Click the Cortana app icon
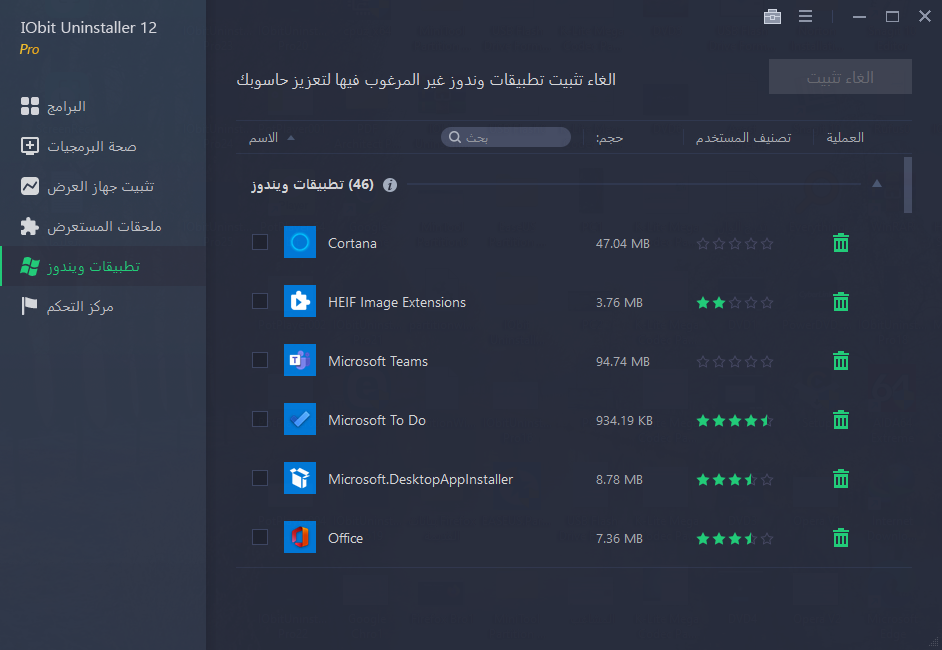Viewport: 942px width, 650px height. [300, 242]
